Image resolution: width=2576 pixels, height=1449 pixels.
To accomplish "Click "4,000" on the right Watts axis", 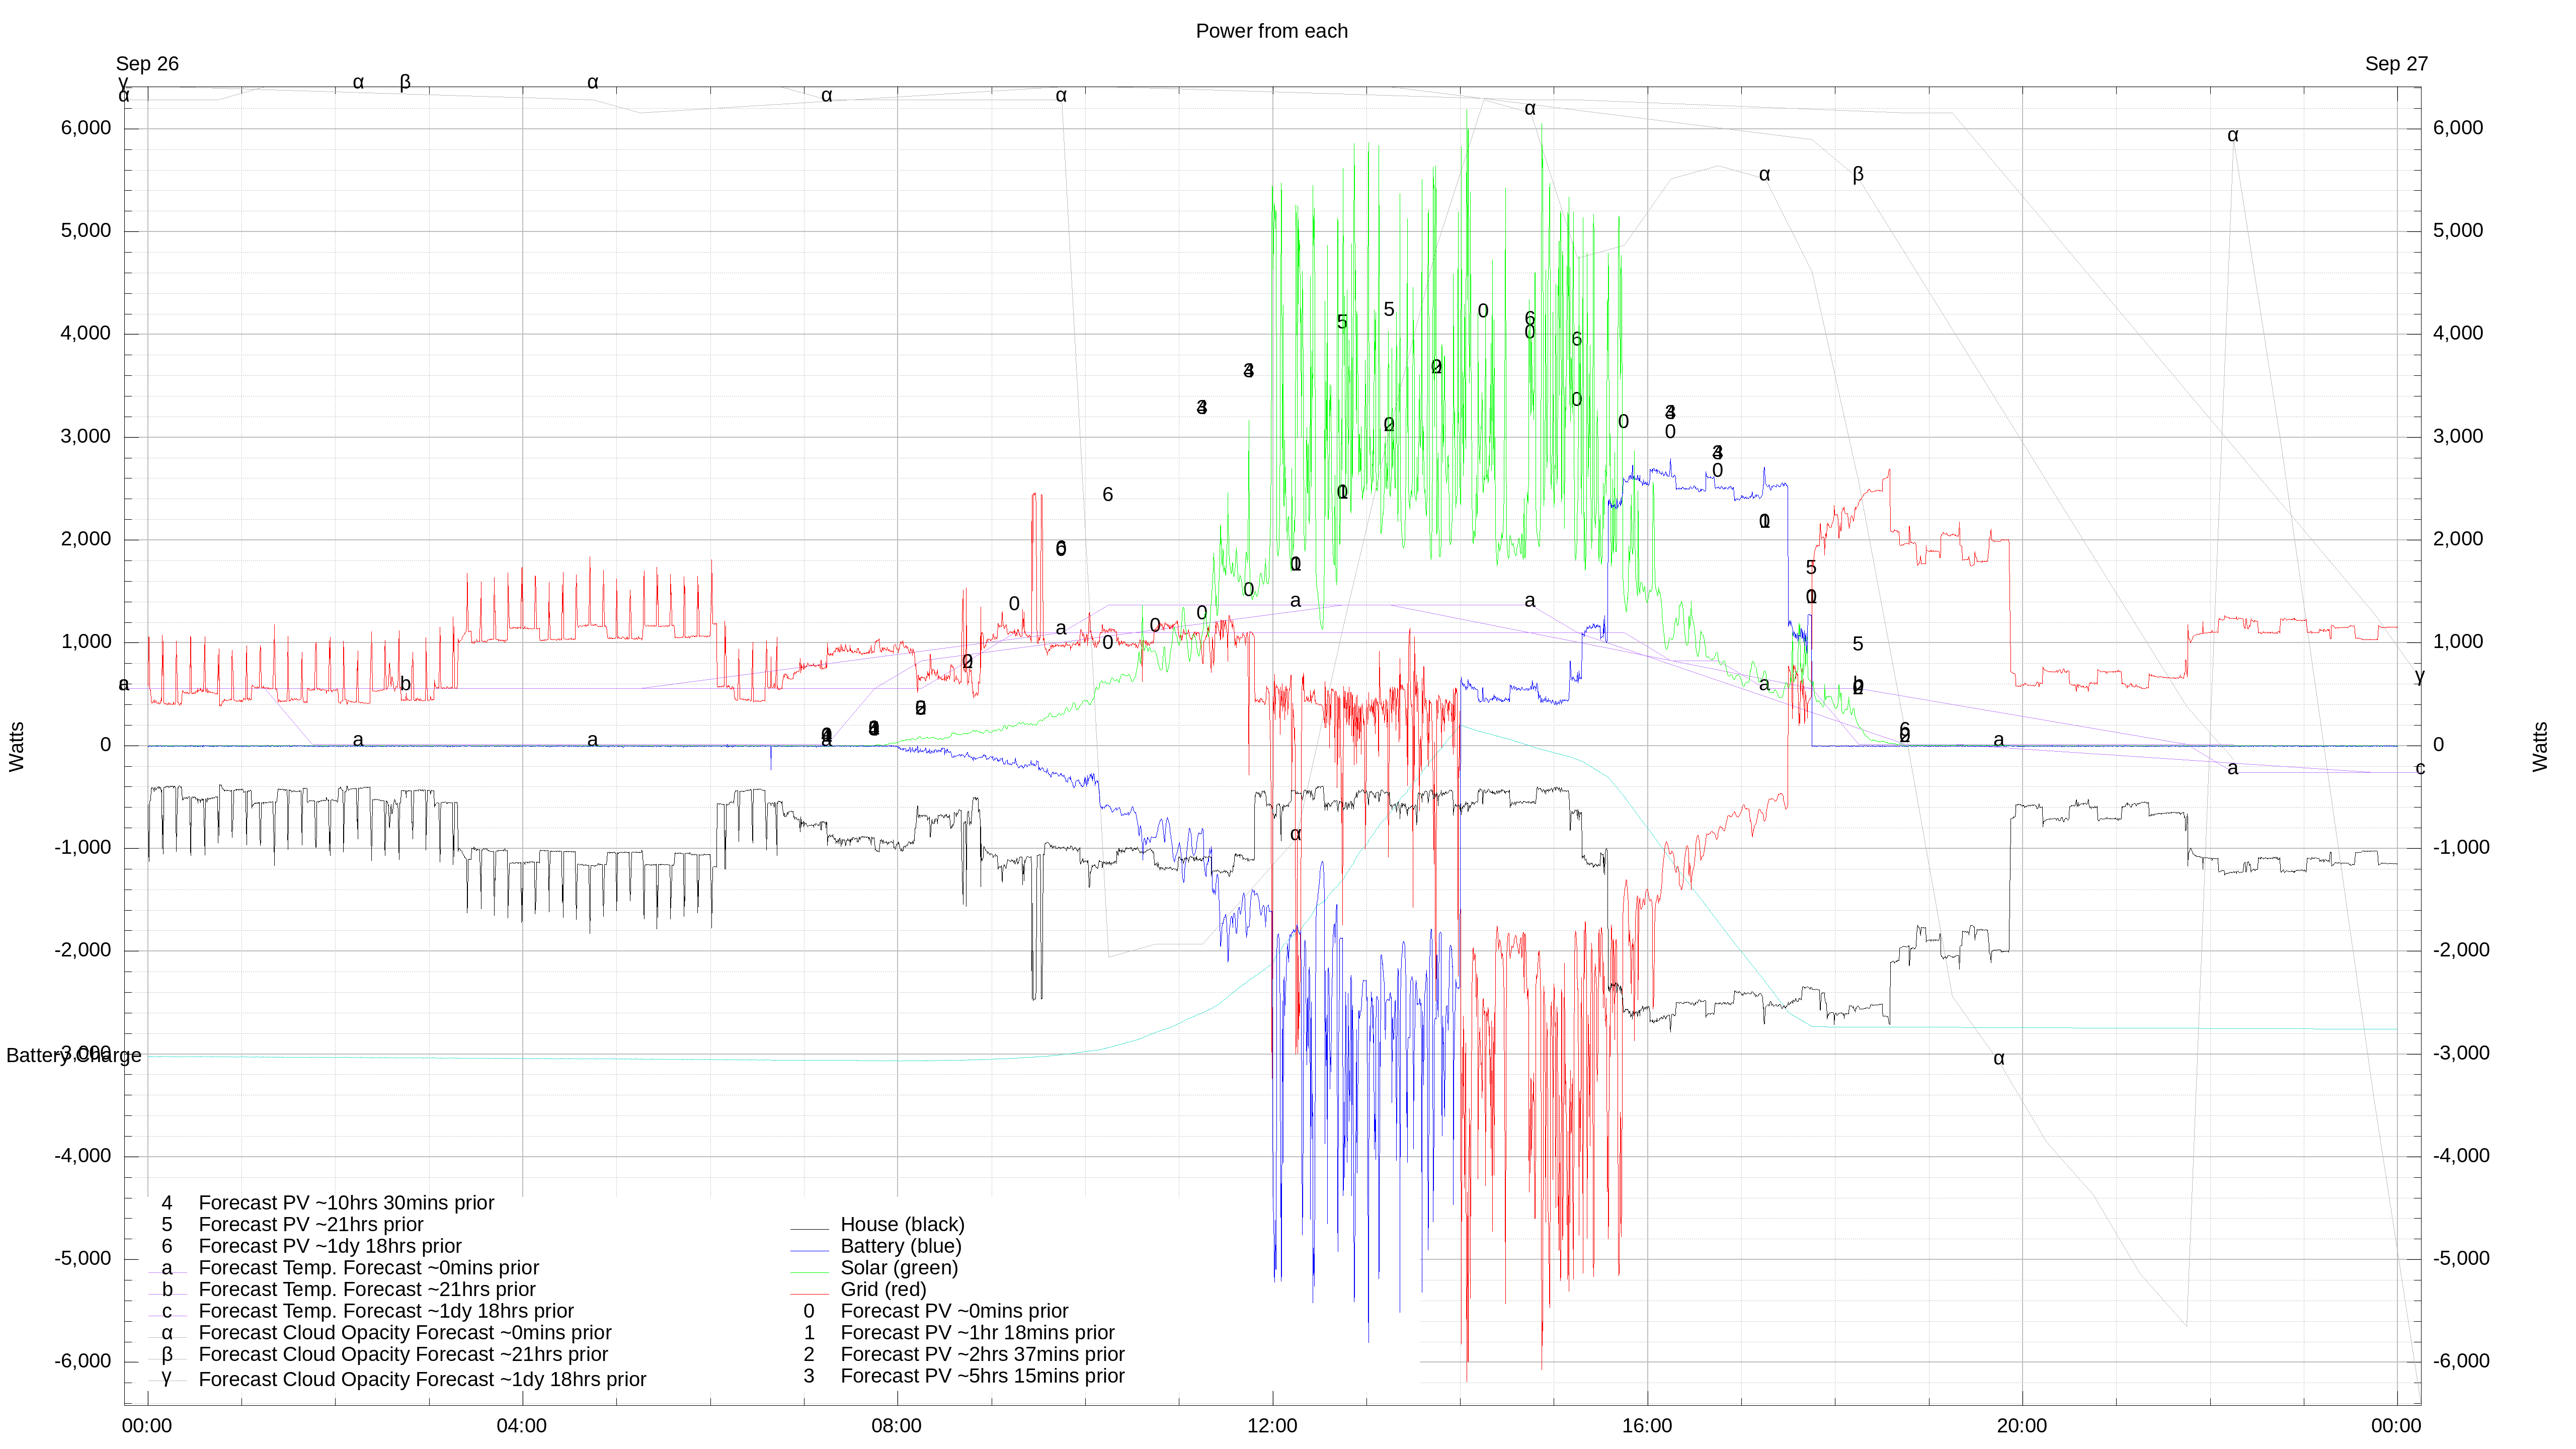I will 2458,334.
